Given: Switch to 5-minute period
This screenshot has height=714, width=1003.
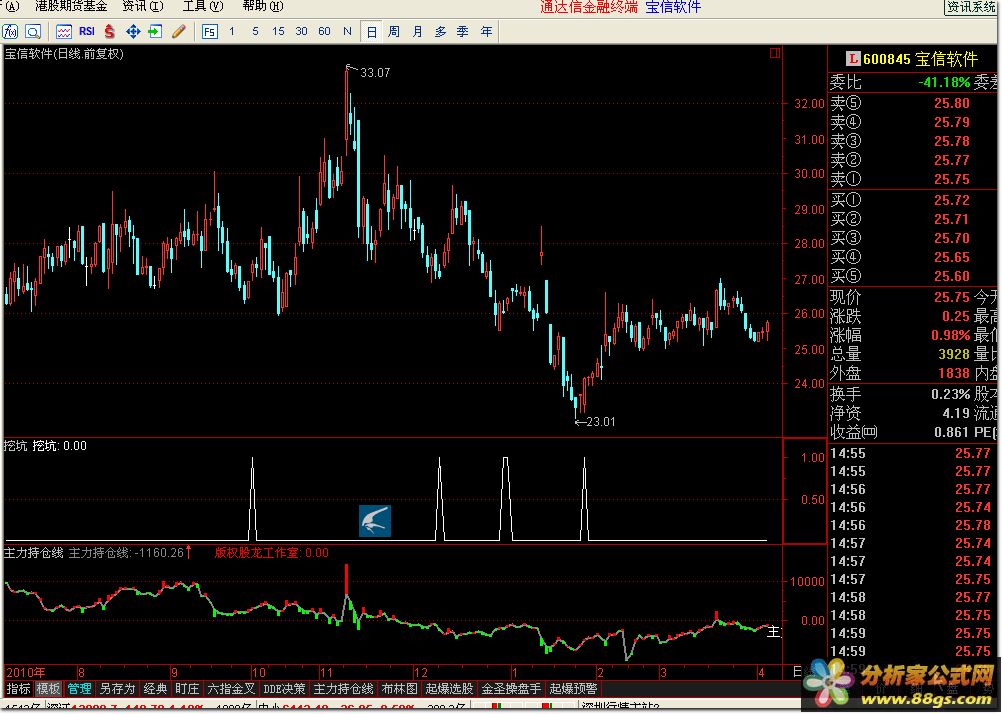Looking at the screenshot, I should pyautogui.click(x=255, y=31).
